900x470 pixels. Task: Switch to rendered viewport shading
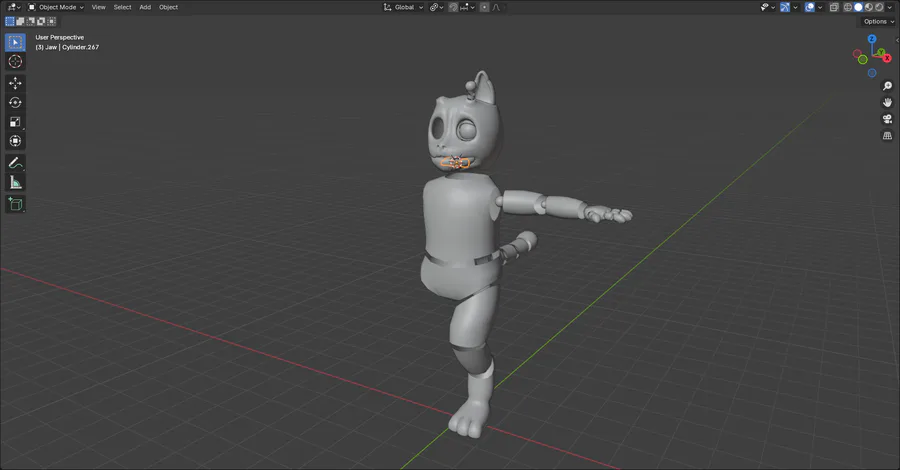879,7
